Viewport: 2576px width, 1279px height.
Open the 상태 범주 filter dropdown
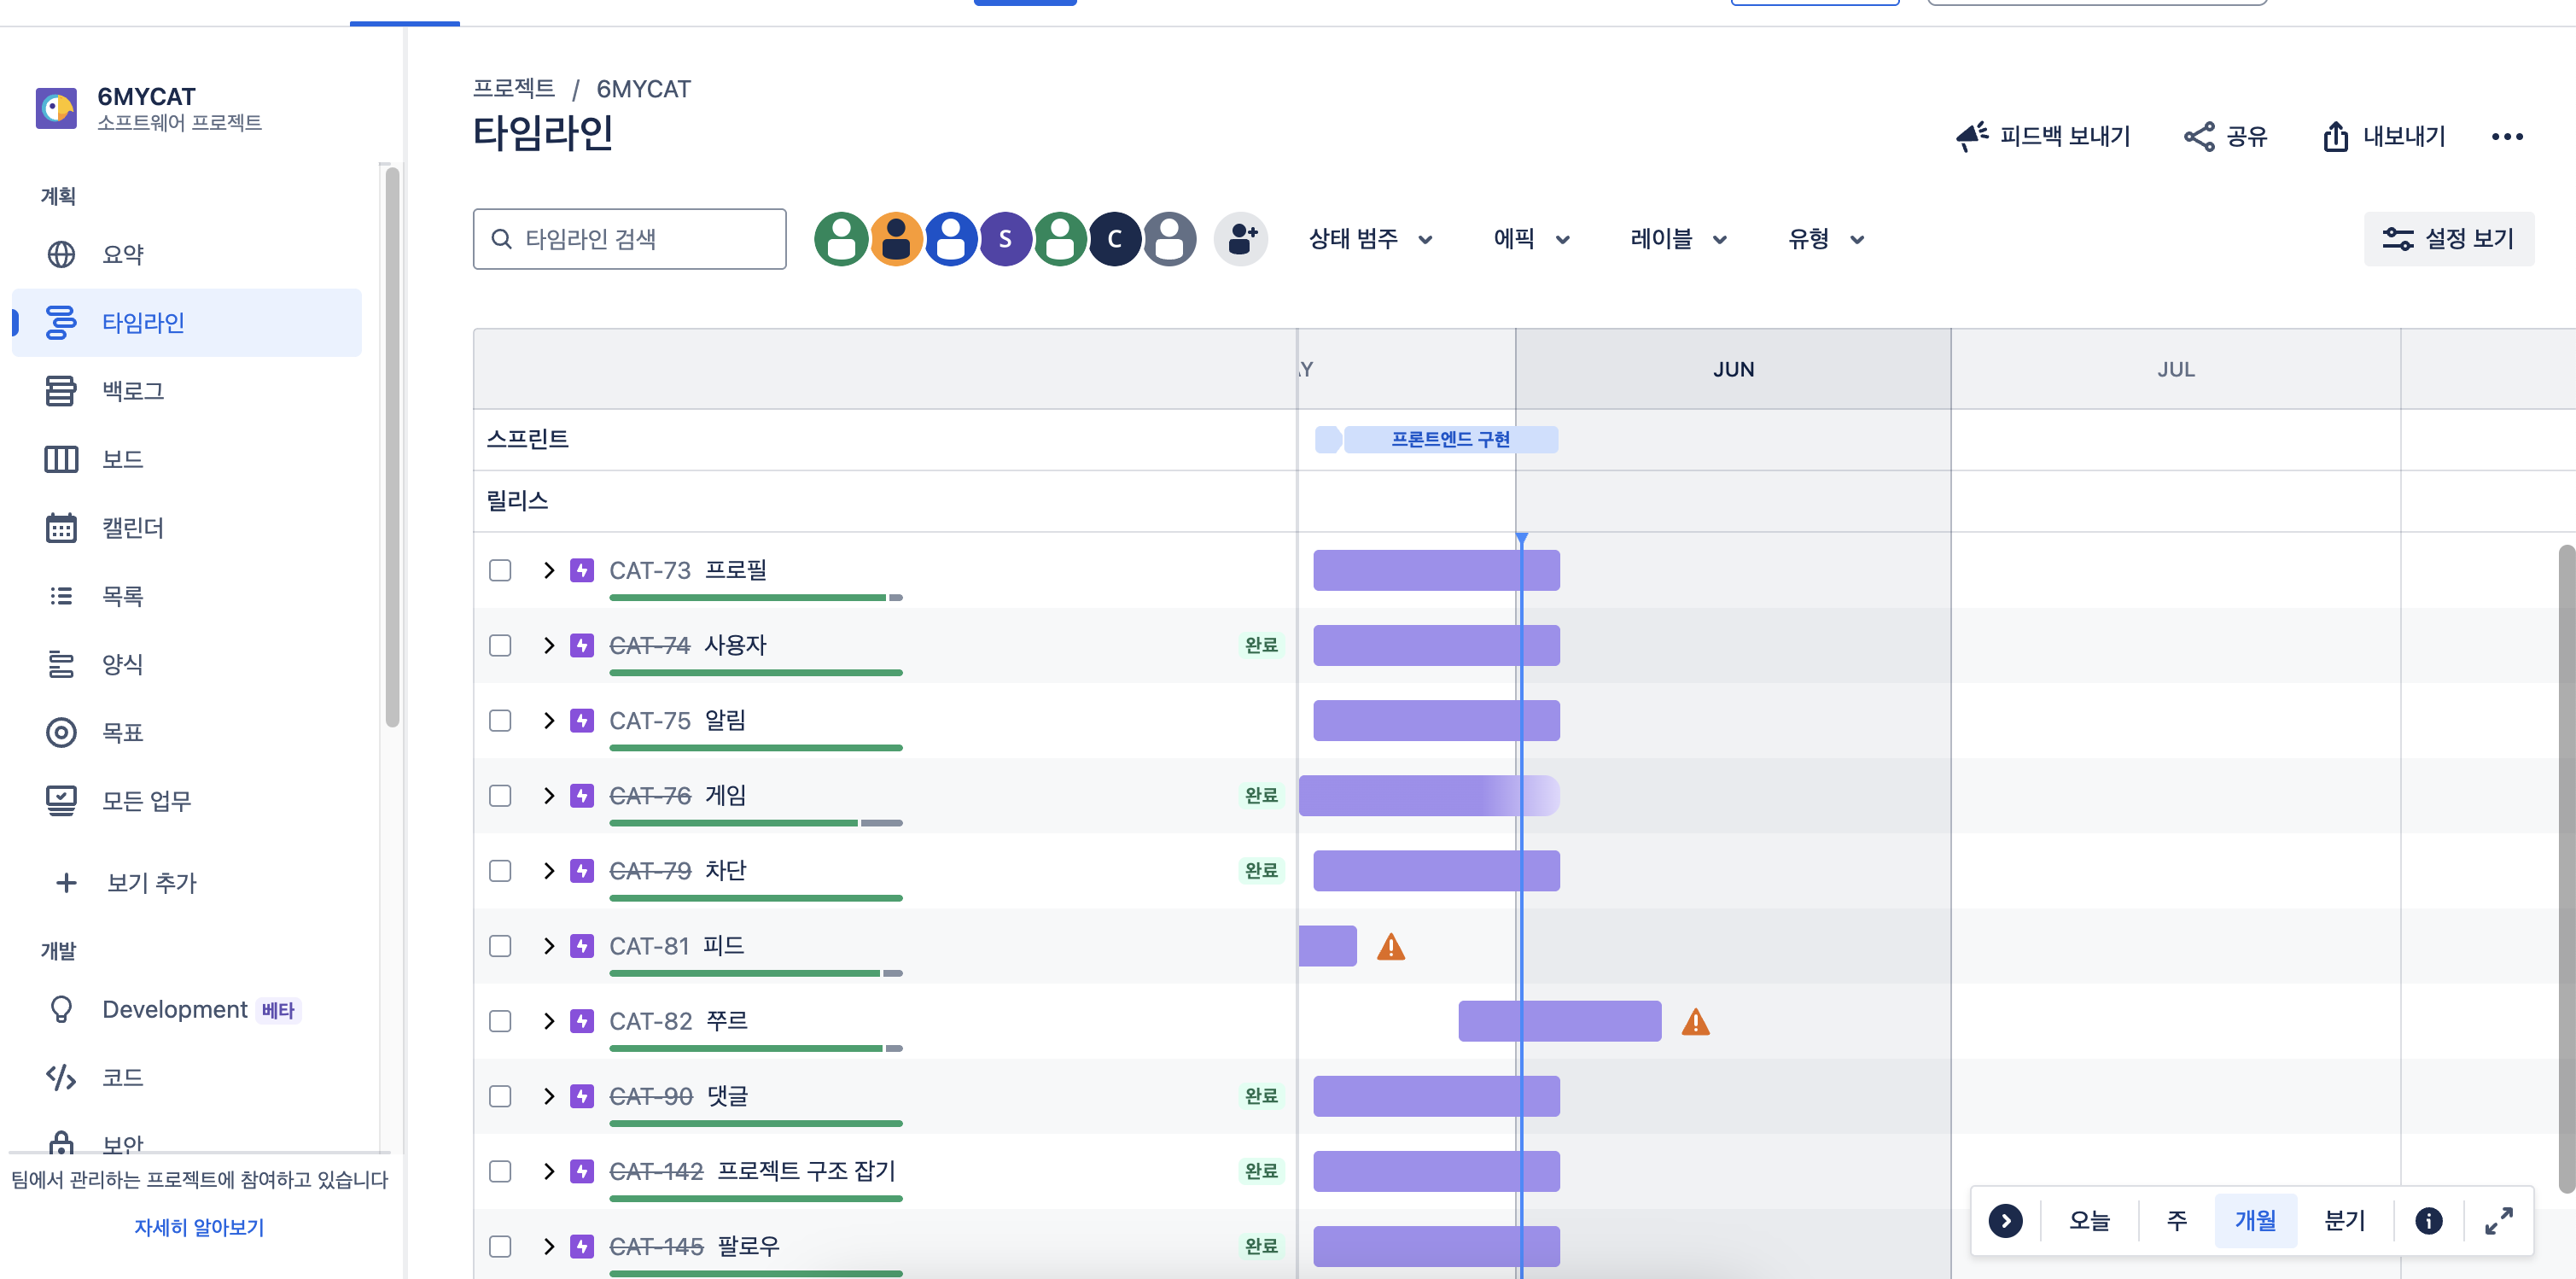pos(1370,239)
